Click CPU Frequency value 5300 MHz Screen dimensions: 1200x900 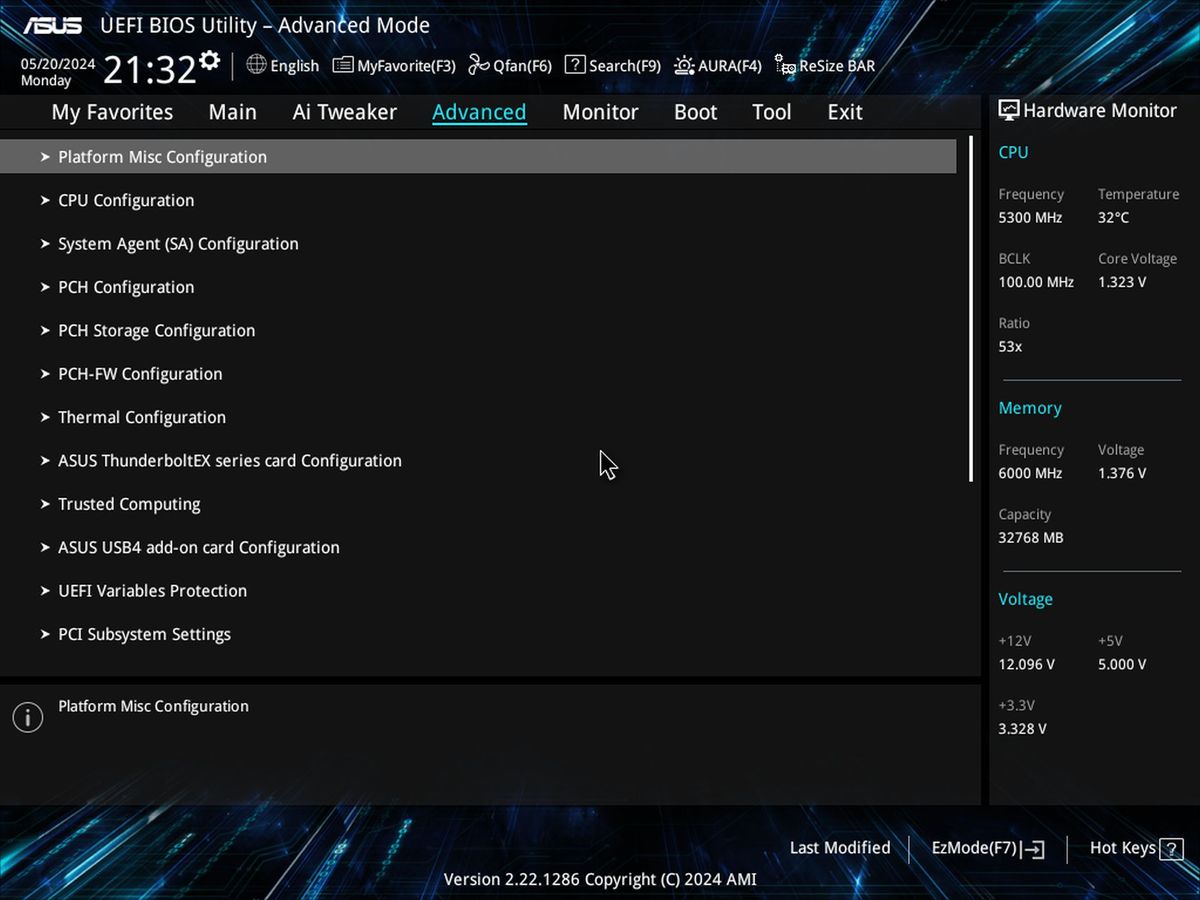click(x=1030, y=218)
